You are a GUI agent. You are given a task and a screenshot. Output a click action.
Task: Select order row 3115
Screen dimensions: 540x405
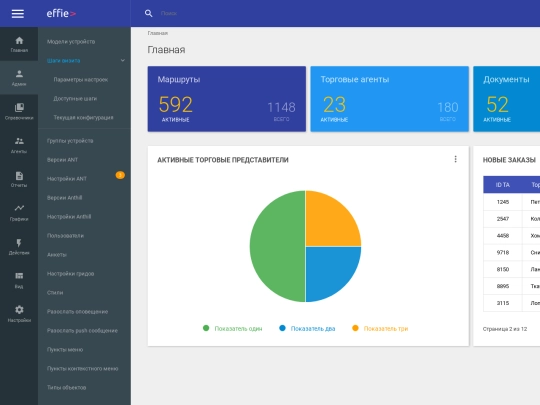tap(511, 303)
